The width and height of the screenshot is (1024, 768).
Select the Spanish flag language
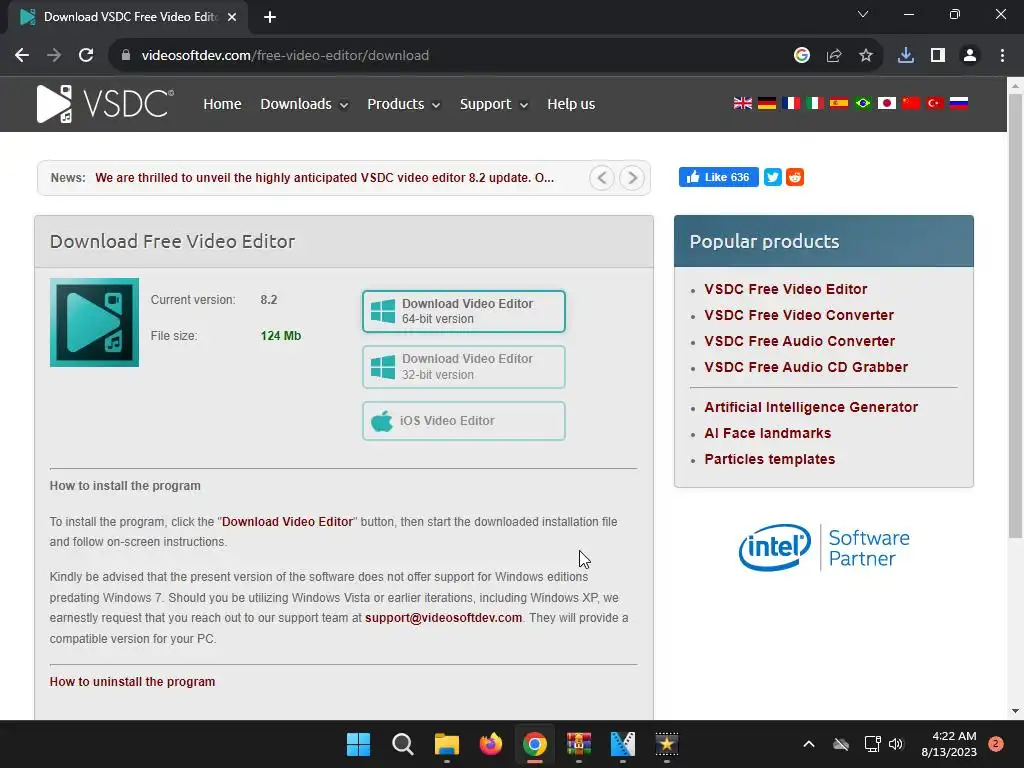[839, 103]
